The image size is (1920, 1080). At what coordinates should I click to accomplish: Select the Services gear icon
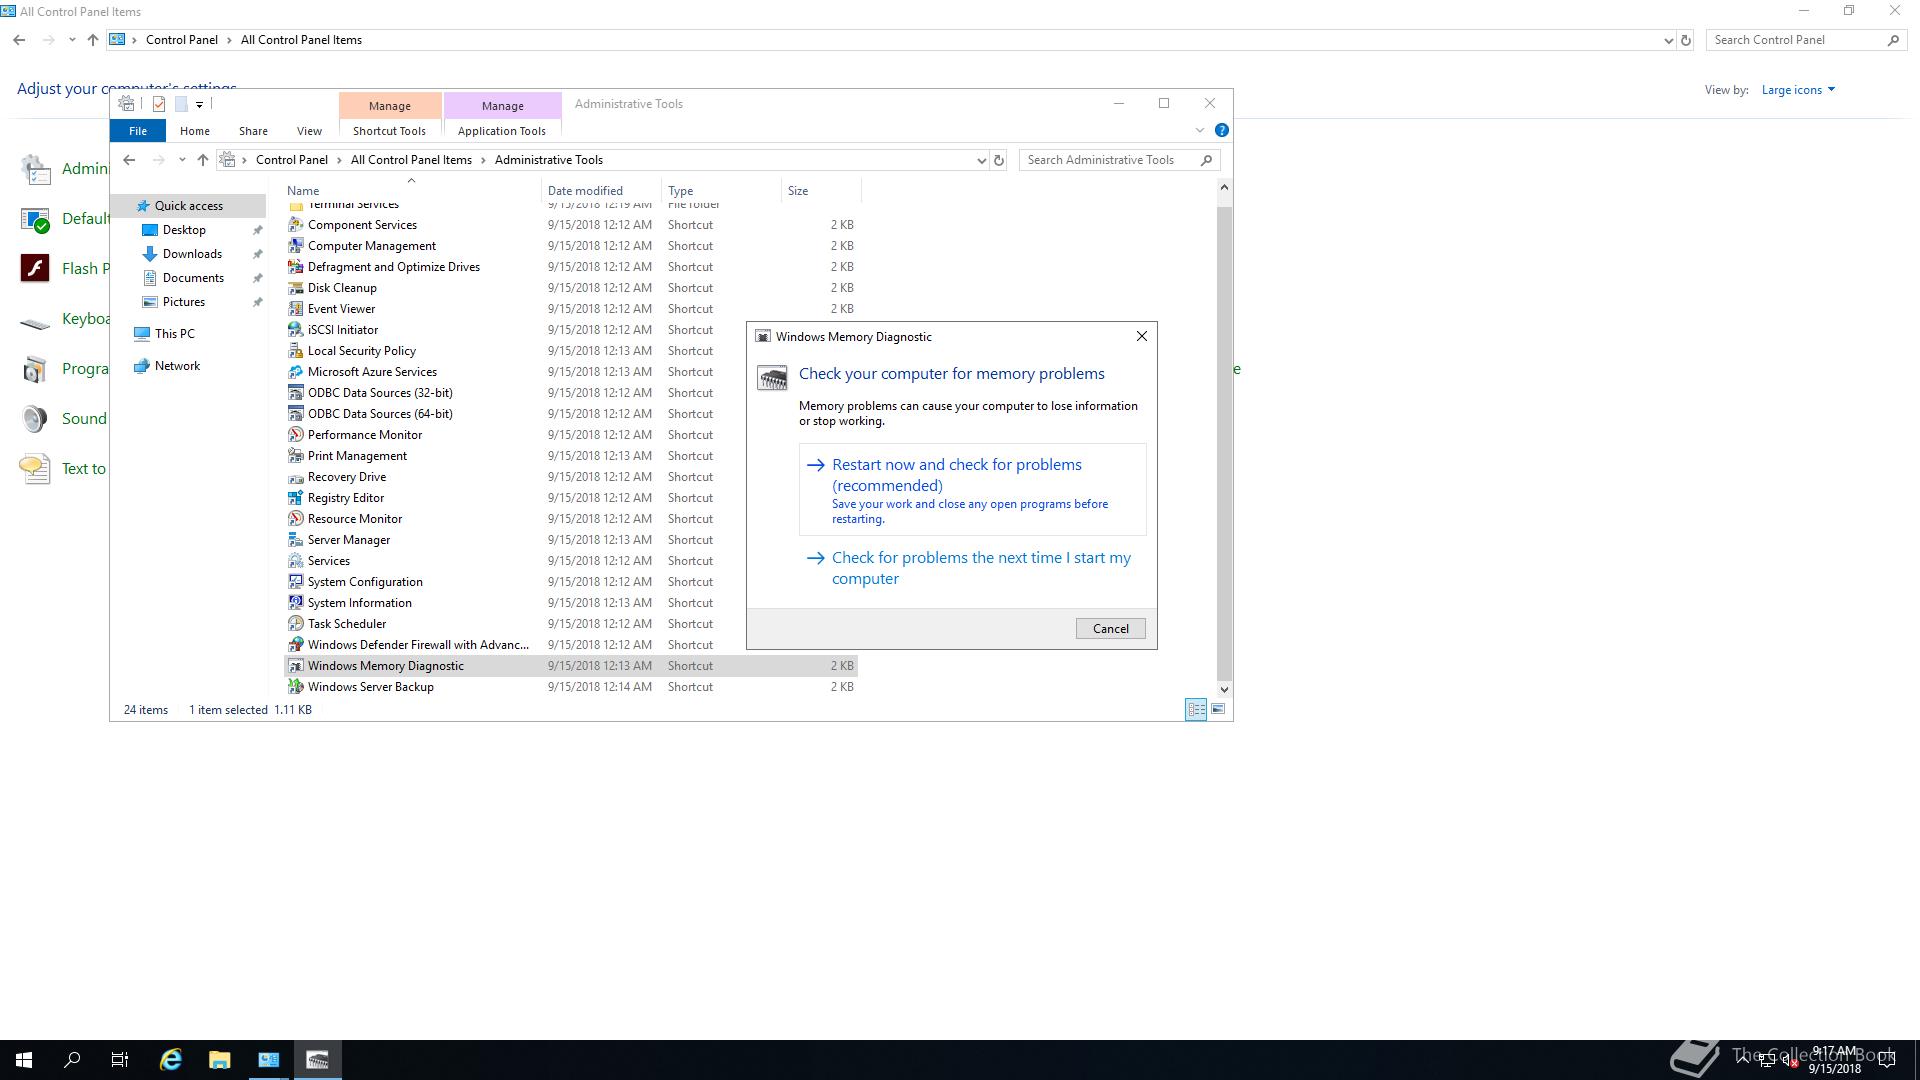coord(295,561)
